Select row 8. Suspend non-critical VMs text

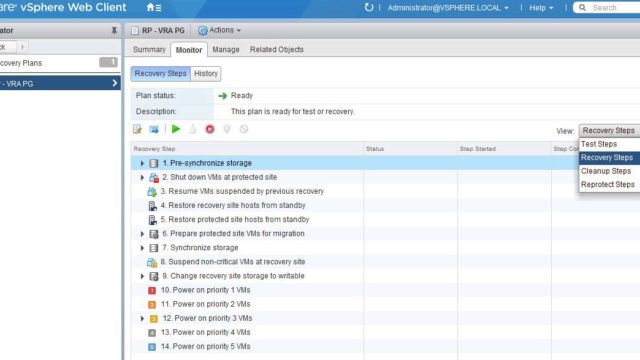point(233,262)
